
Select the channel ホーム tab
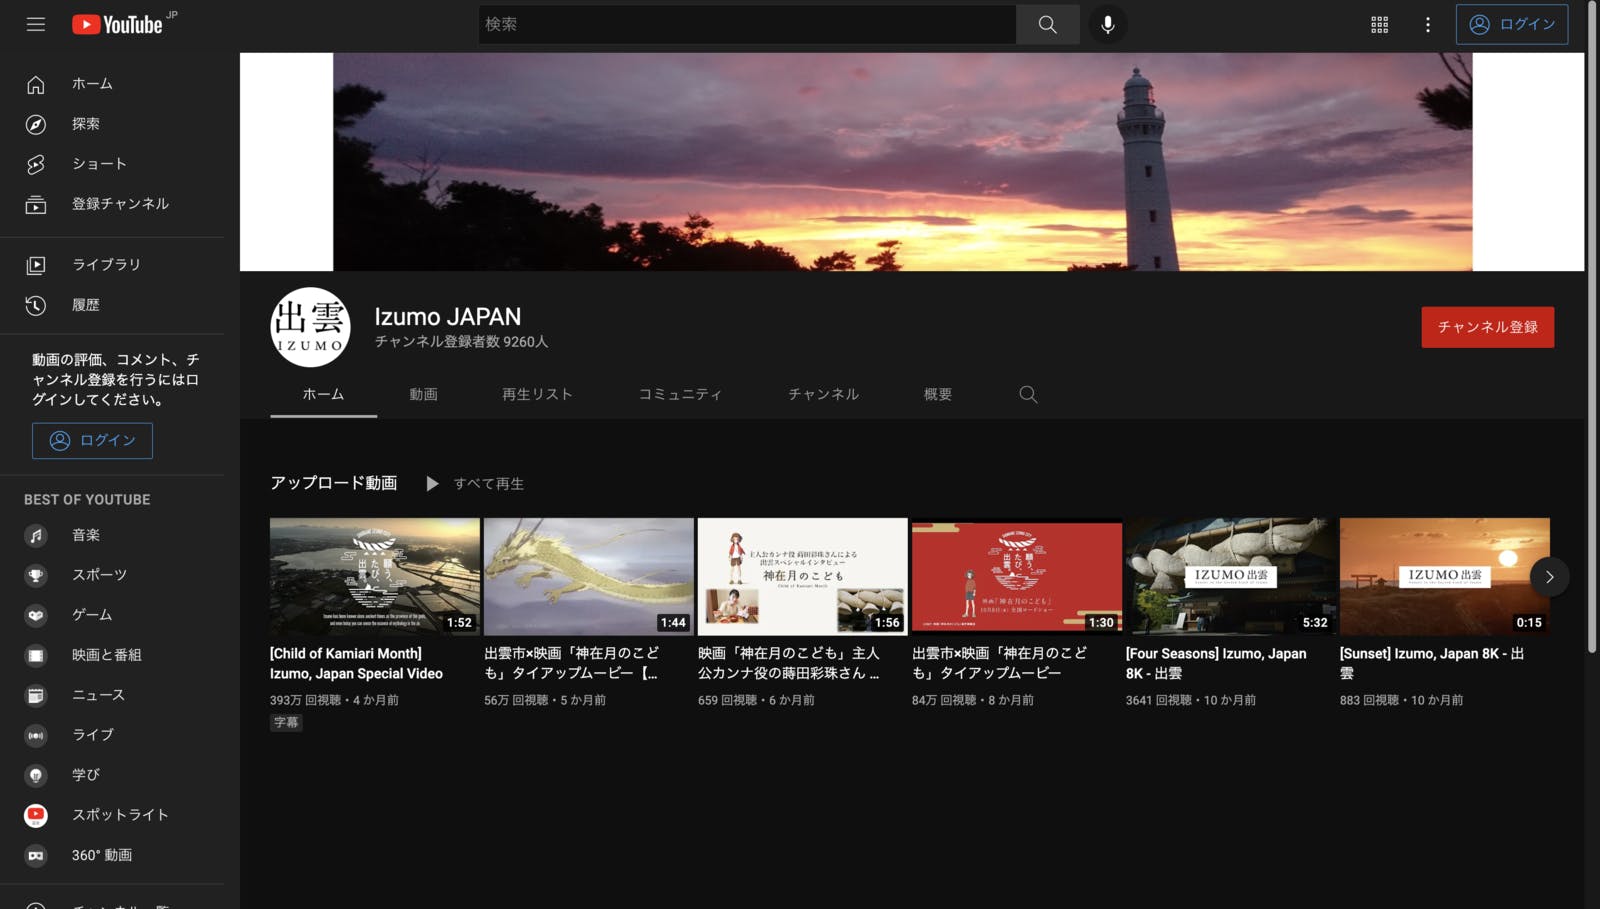[x=323, y=394]
